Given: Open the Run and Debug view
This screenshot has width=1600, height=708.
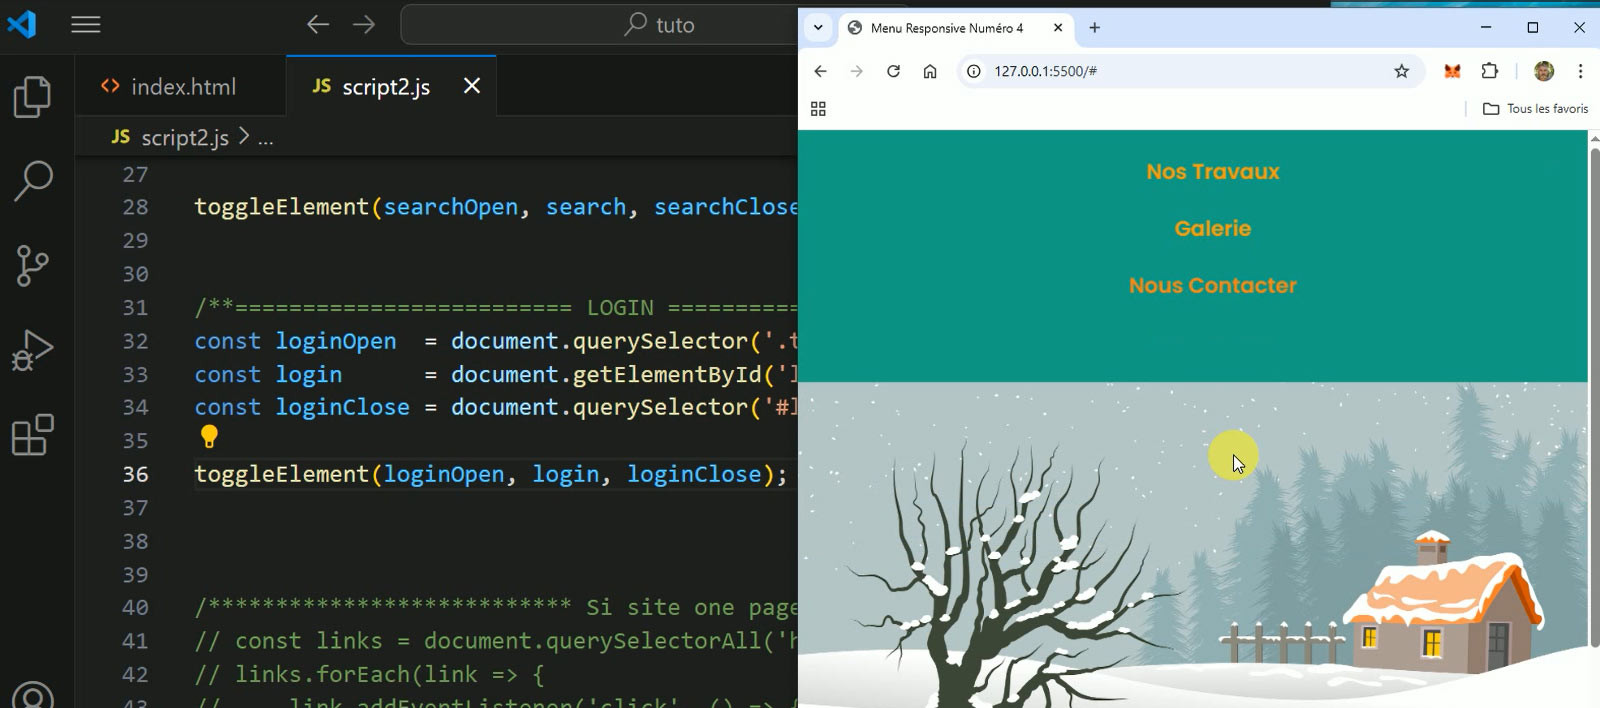Looking at the screenshot, I should (32, 351).
